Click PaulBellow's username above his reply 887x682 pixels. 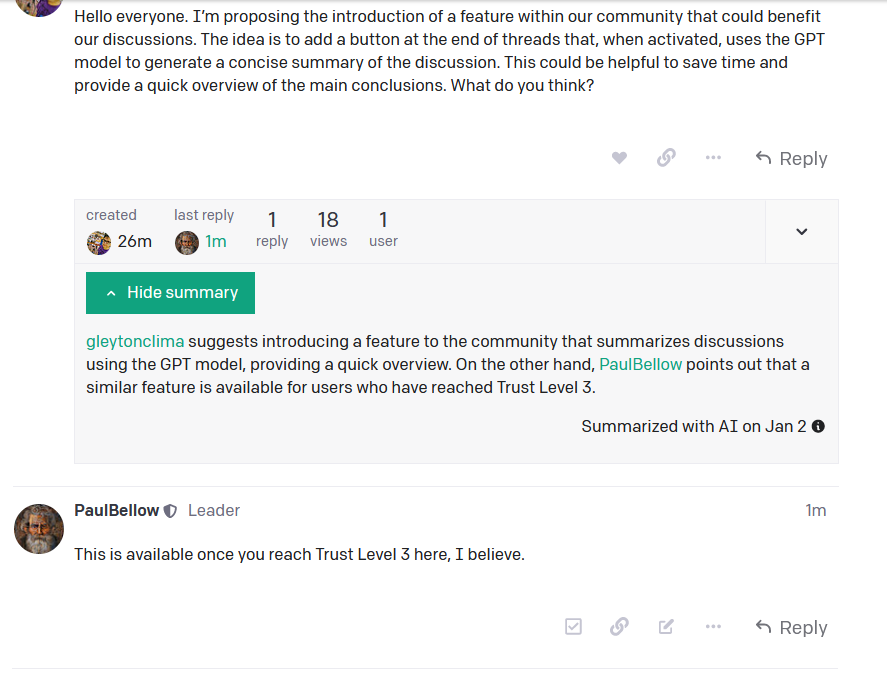[117, 510]
